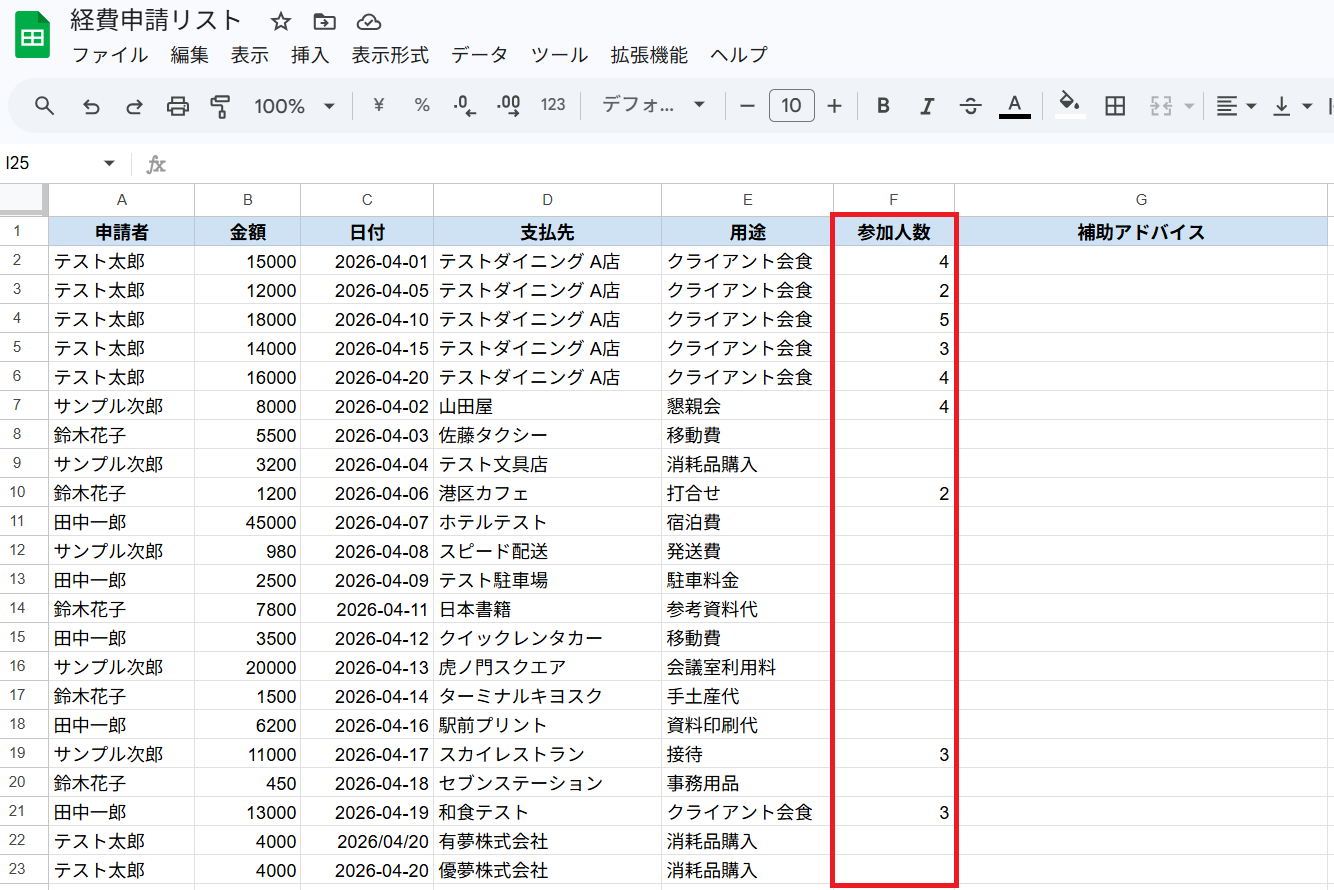Select cell with 虎ノ門スクエア
Image resolution: width=1334 pixels, height=890 pixels.
click(547, 667)
